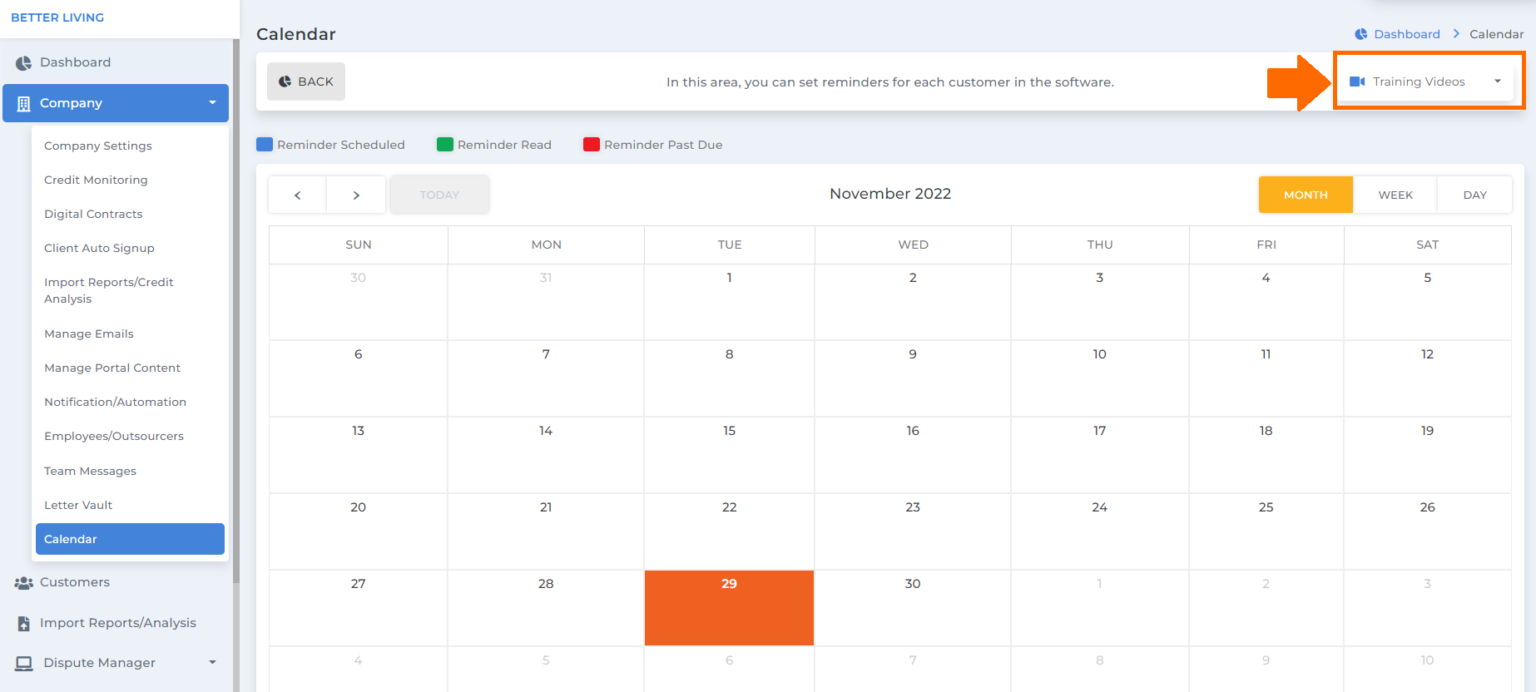
Task: Open Company Settings from the sidebar menu
Action: click(97, 145)
